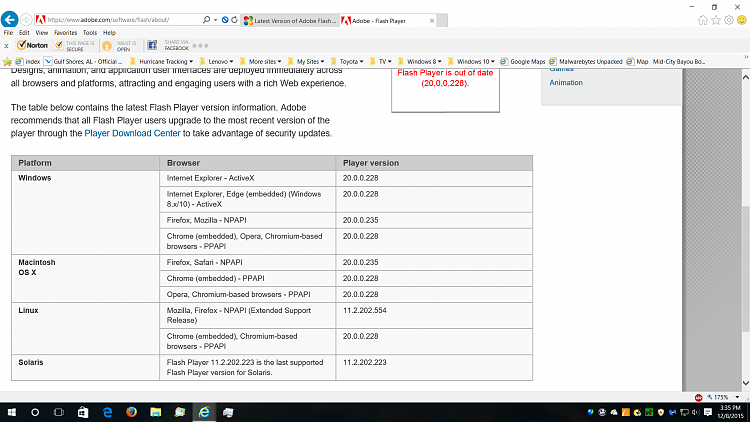Click the adobe.com URL address field
Screen dimensions: 750x422
coord(108,20)
